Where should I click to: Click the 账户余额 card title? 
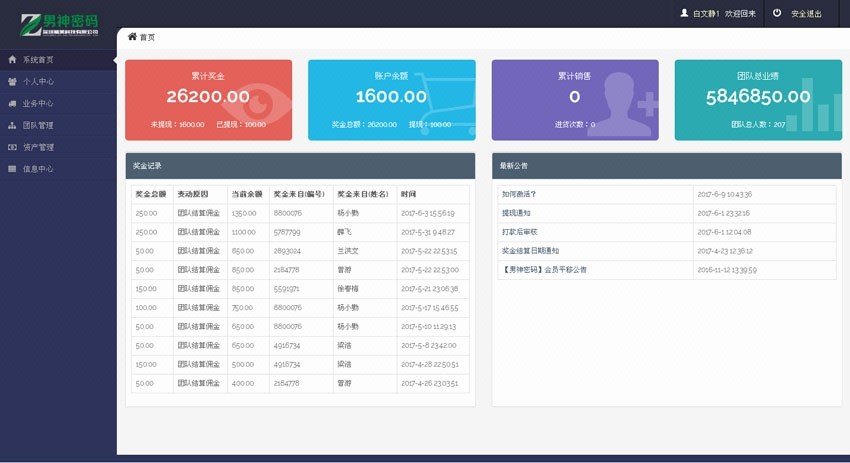tap(391, 76)
